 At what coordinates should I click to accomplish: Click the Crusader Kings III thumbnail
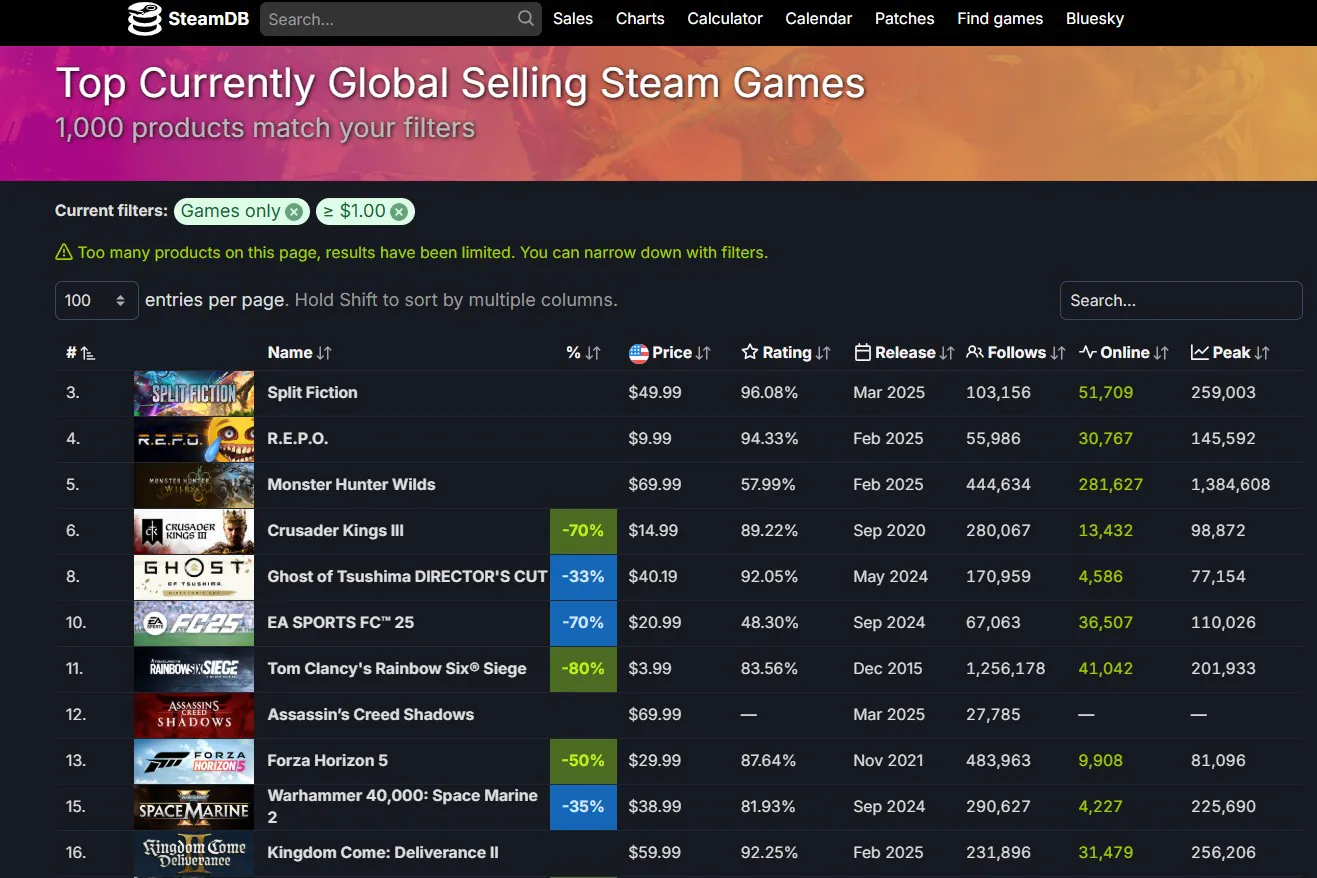tap(194, 531)
